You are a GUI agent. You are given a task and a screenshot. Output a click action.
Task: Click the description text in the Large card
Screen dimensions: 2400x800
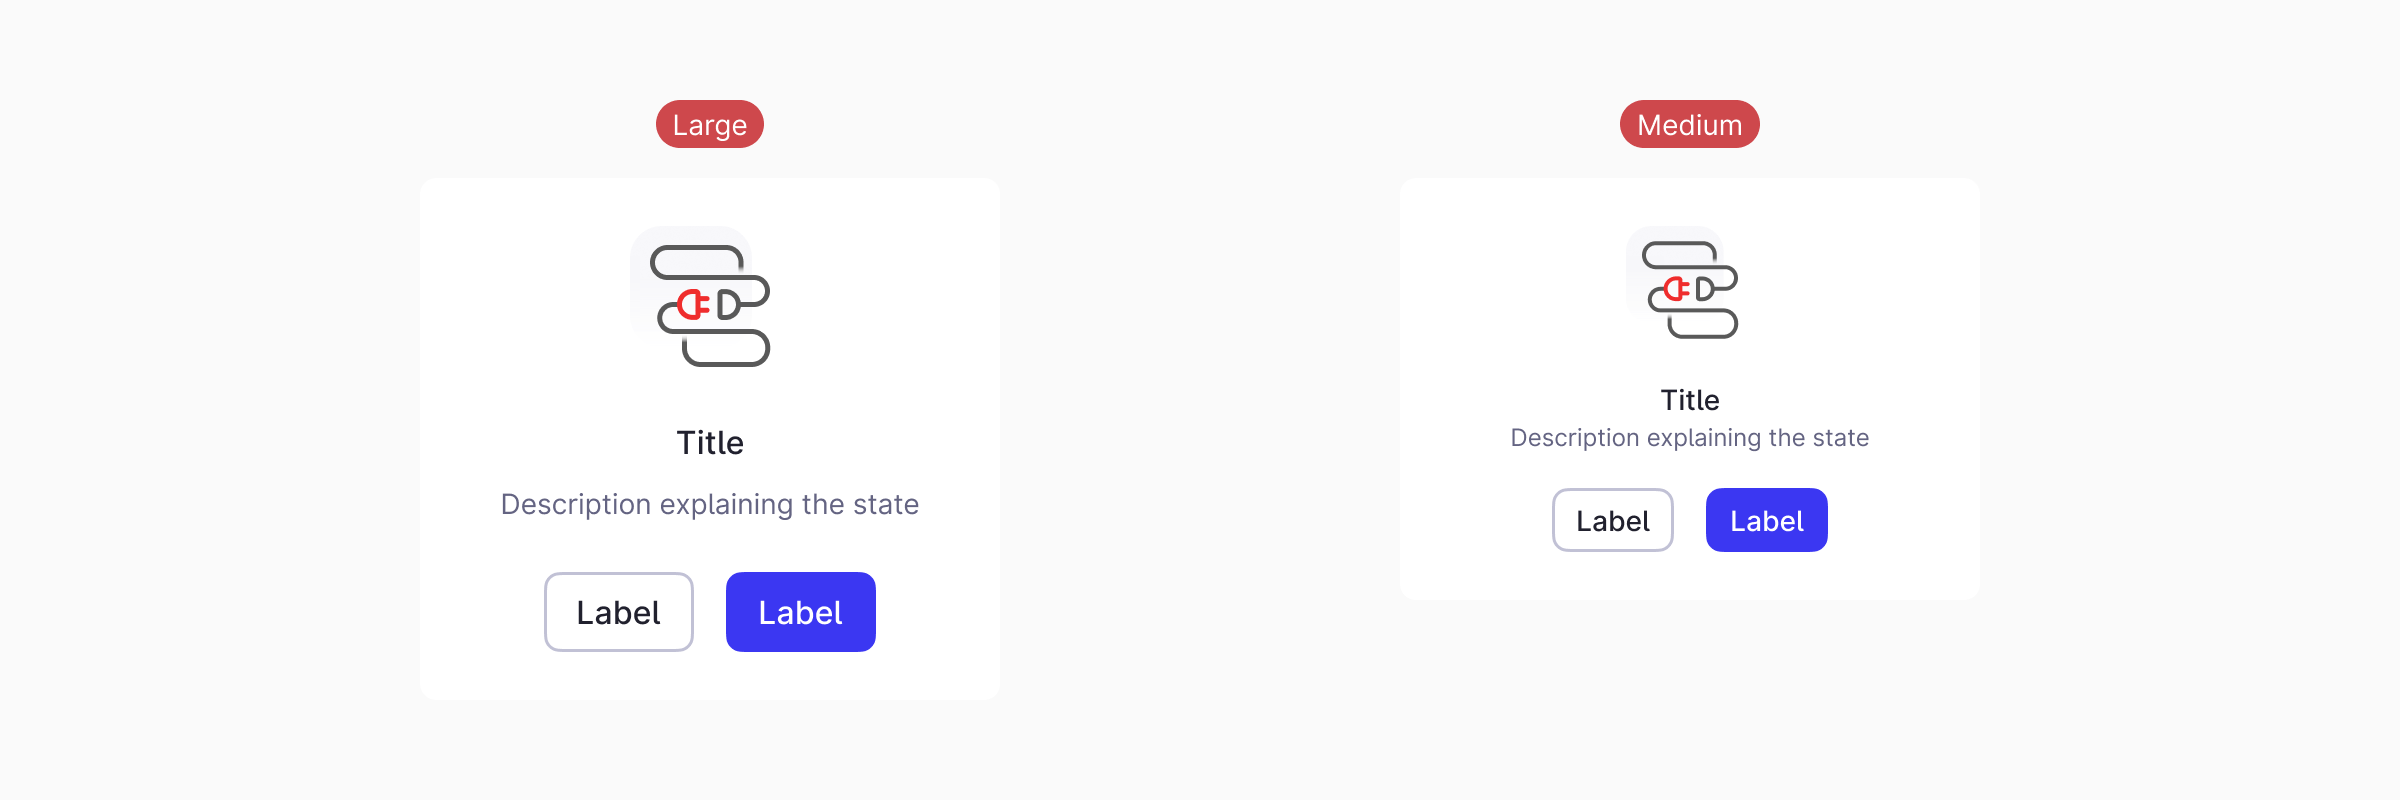[710, 504]
